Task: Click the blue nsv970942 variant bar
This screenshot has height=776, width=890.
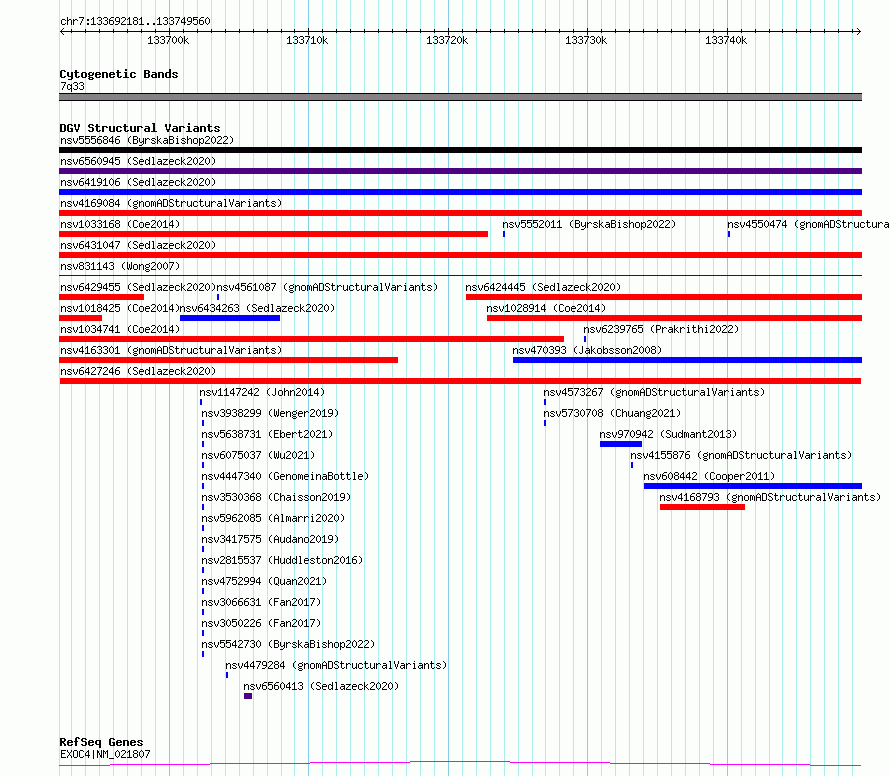Action: tap(621, 444)
